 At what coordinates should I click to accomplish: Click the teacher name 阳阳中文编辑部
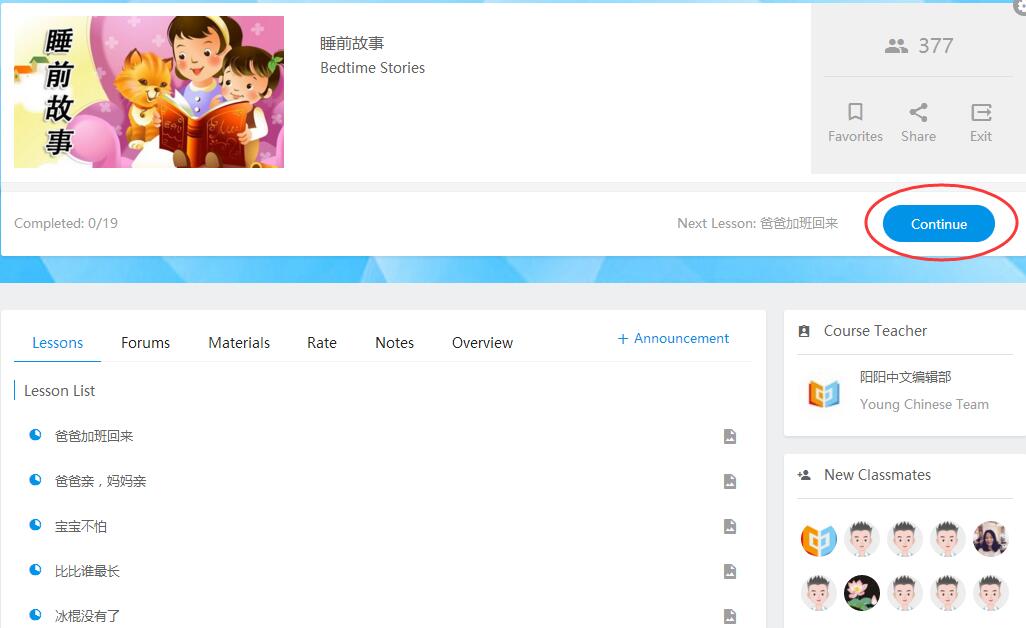[x=906, y=377]
